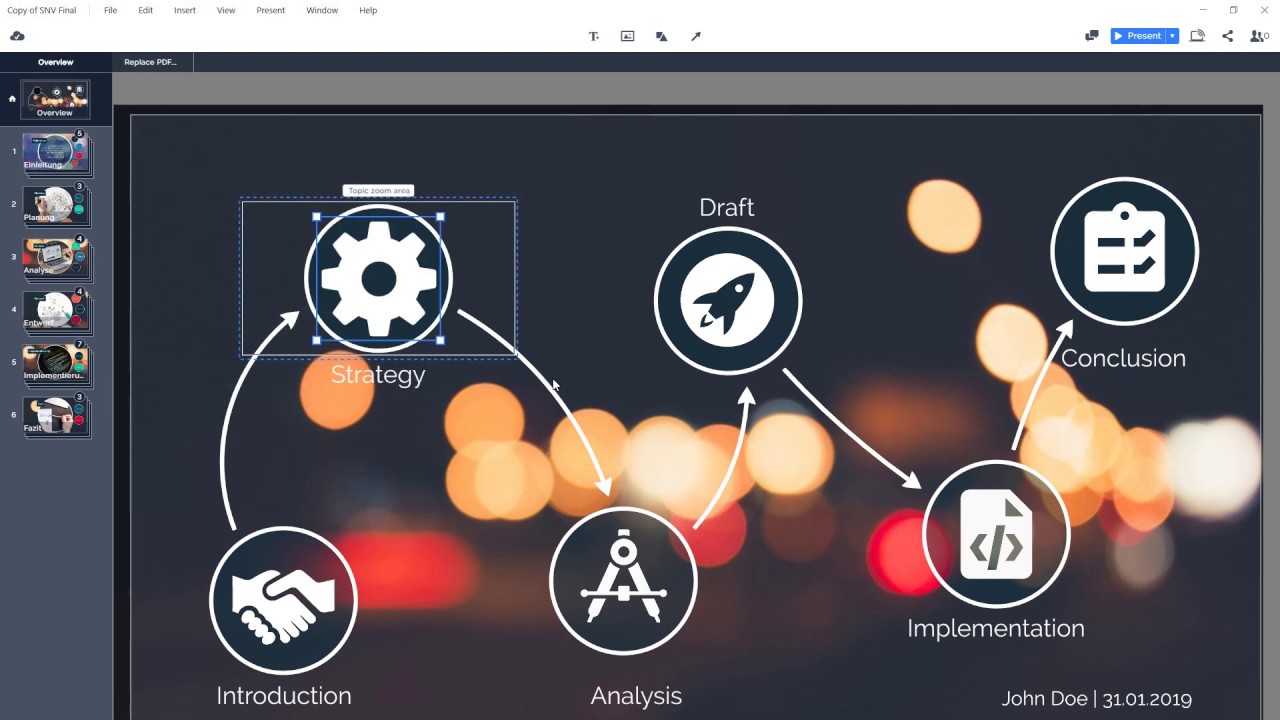The width and height of the screenshot is (1280, 720).
Task: Share the presentation
Action: point(1228,36)
